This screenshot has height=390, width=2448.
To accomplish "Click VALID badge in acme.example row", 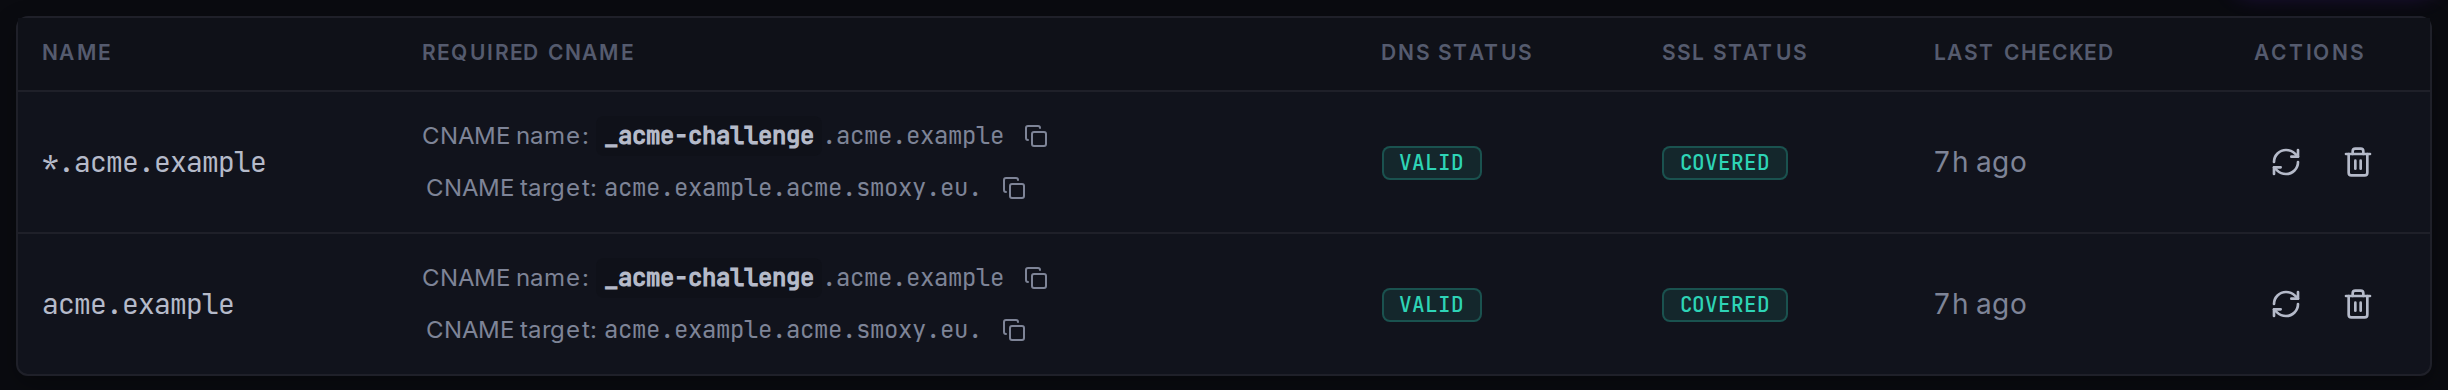I will (x=1431, y=305).
